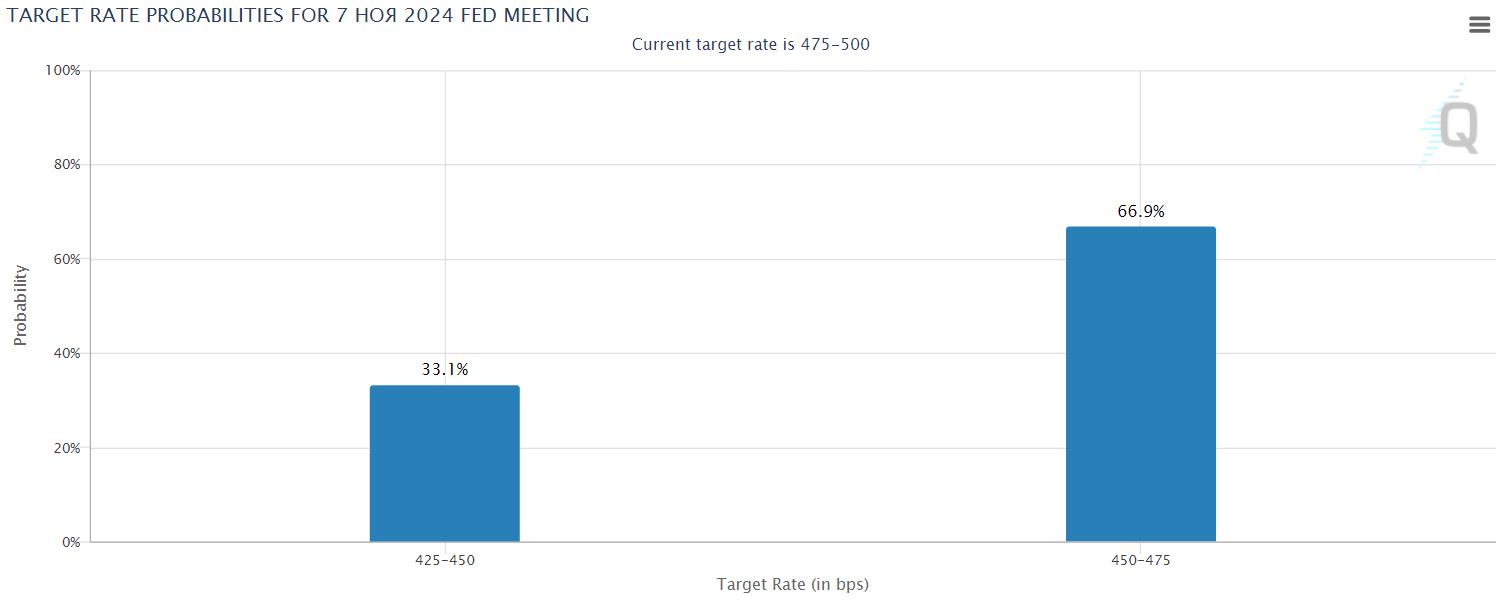
Task: Click the Probability y-axis title
Action: pyautogui.click(x=20, y=305)
